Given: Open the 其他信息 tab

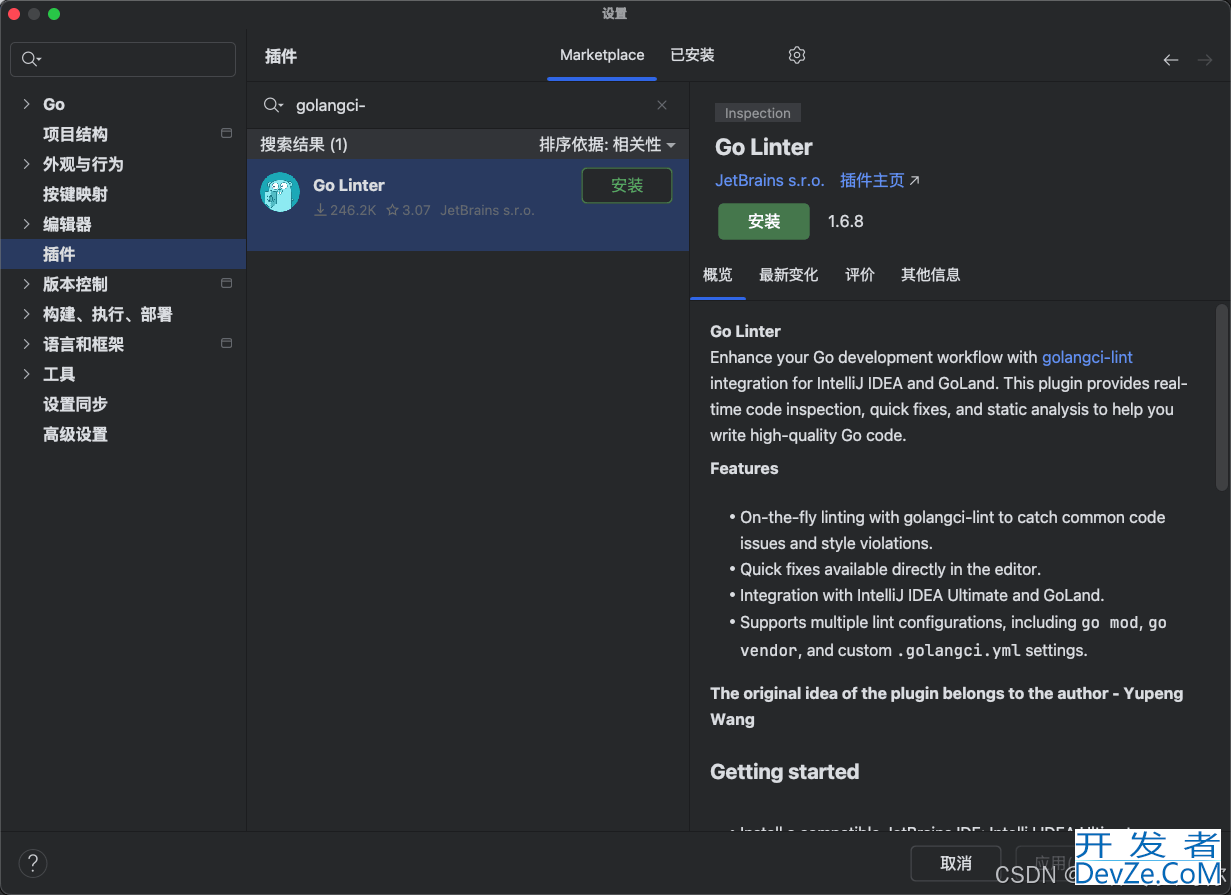Looking at the screenshot, I should 930,275.
